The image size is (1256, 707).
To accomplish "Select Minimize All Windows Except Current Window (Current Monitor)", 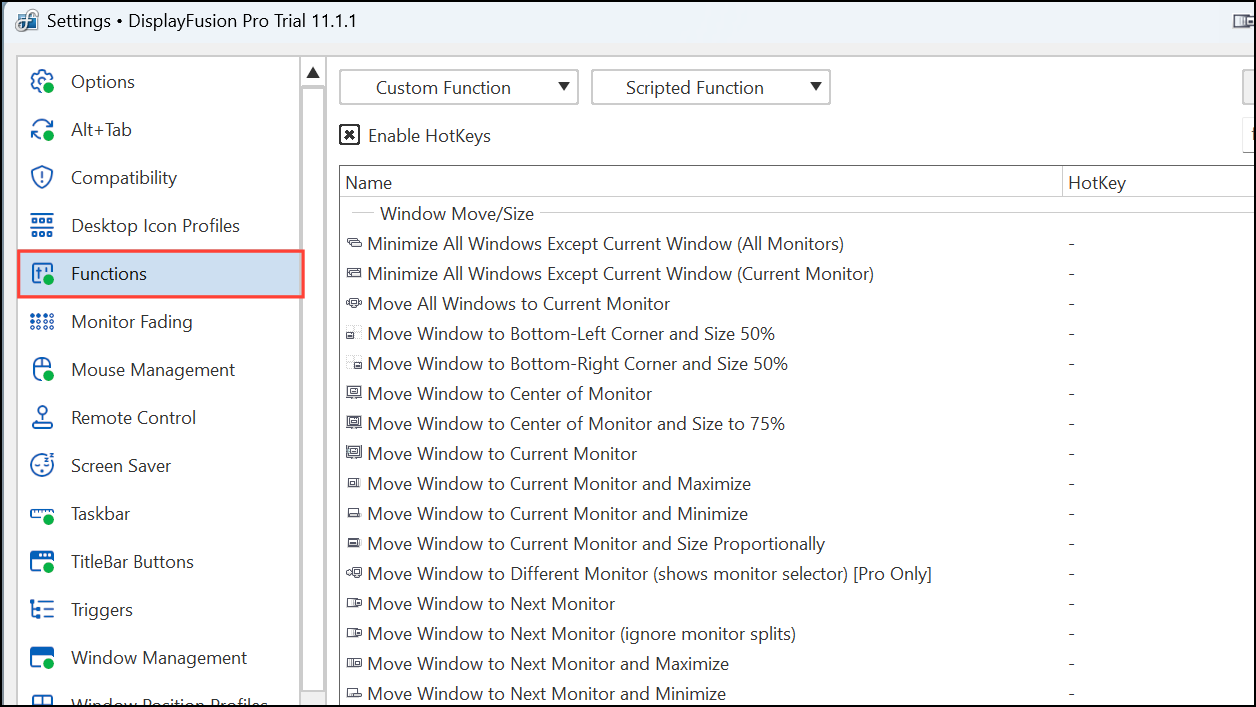I will click(620, 274).
